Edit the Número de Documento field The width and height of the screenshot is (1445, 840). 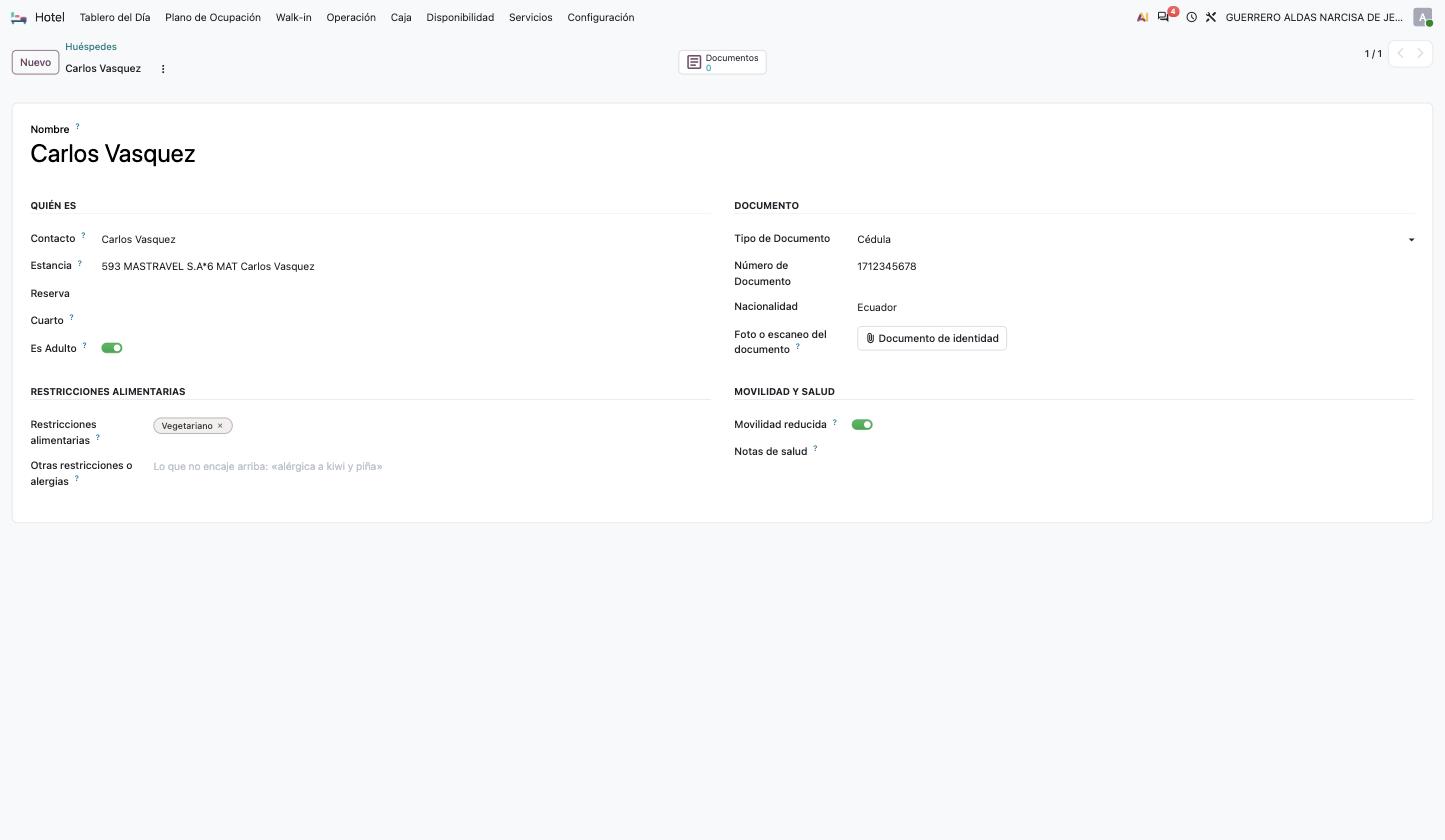(1135, 267)
